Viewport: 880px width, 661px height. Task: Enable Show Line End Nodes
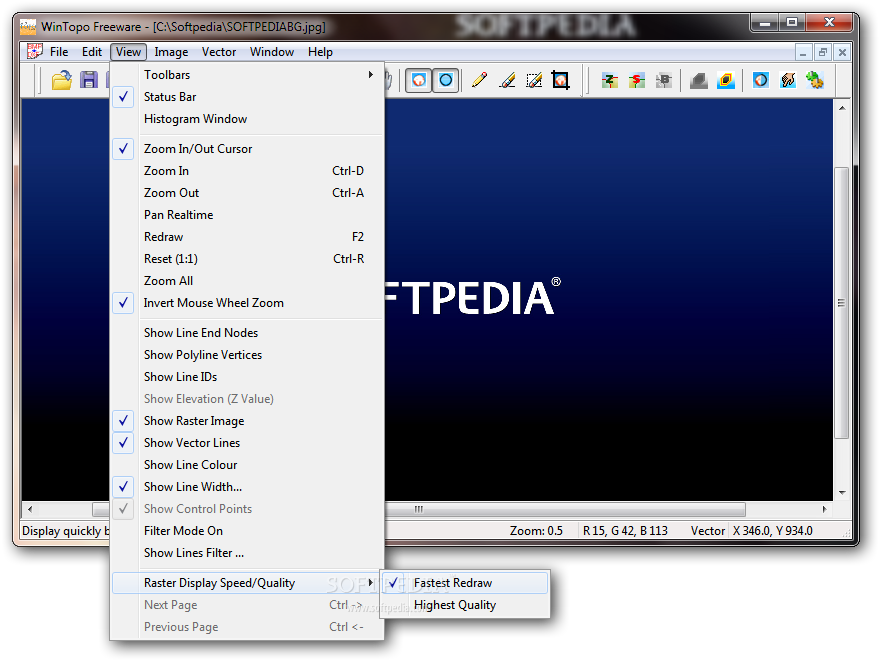(x=247, y=333)
